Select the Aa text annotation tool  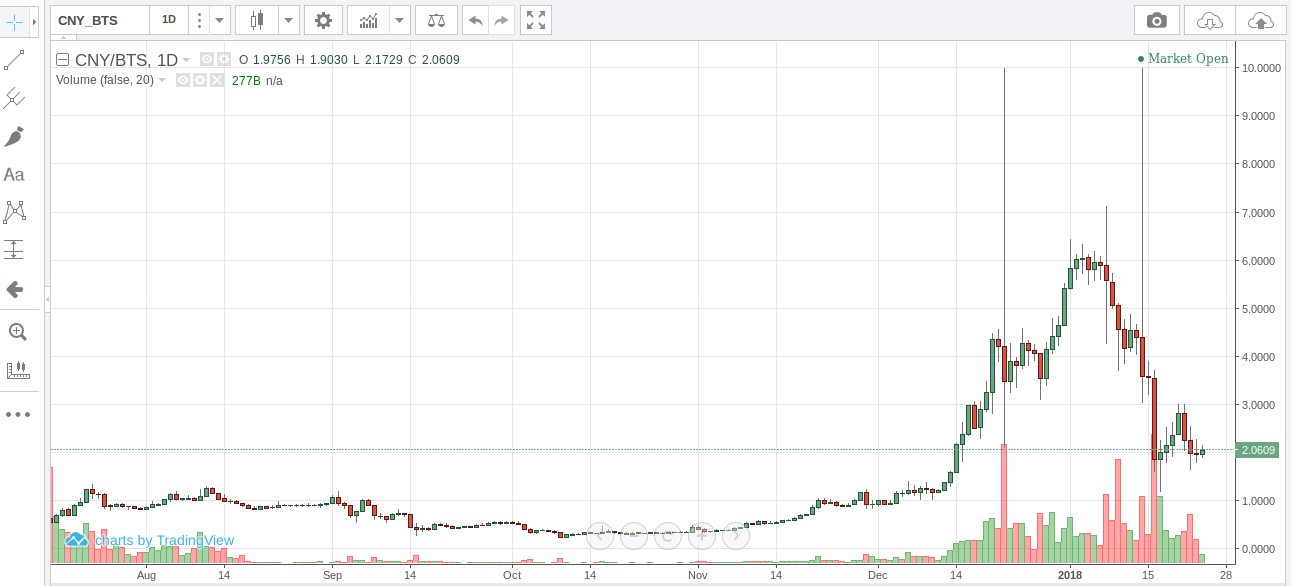pyautogui.click(x=15, y=175)
